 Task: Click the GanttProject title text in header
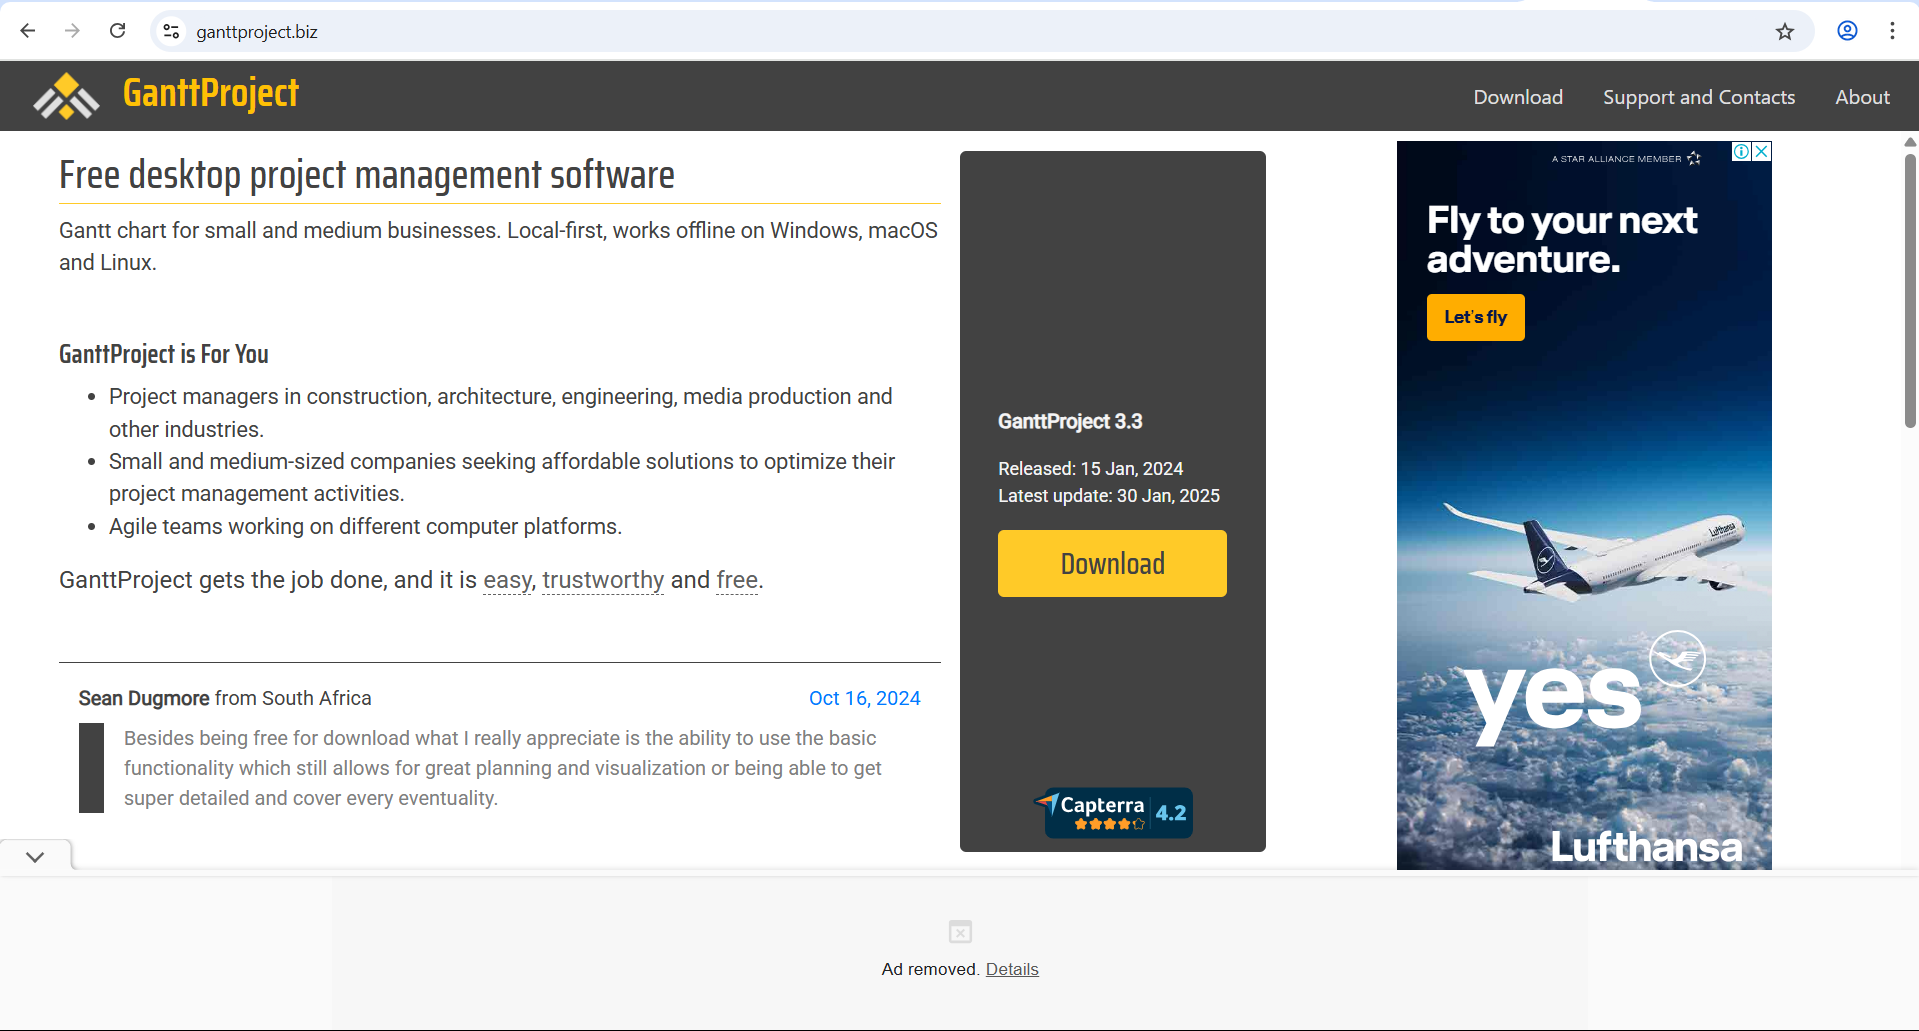tap(211, 93)
